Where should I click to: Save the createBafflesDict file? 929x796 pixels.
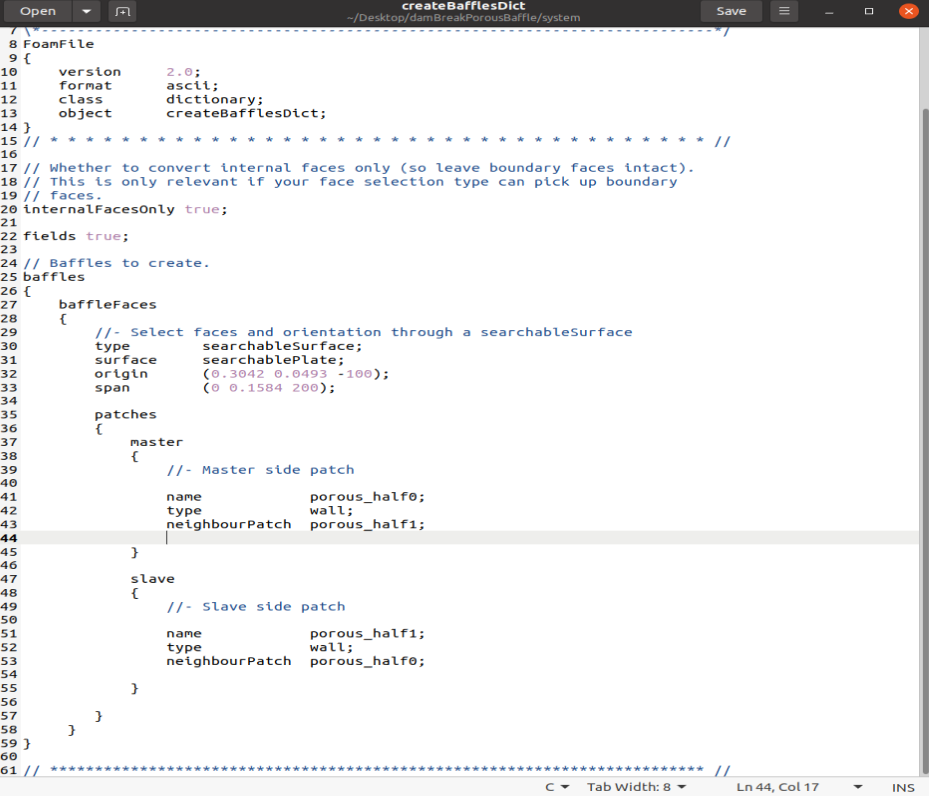click(730, 11)
